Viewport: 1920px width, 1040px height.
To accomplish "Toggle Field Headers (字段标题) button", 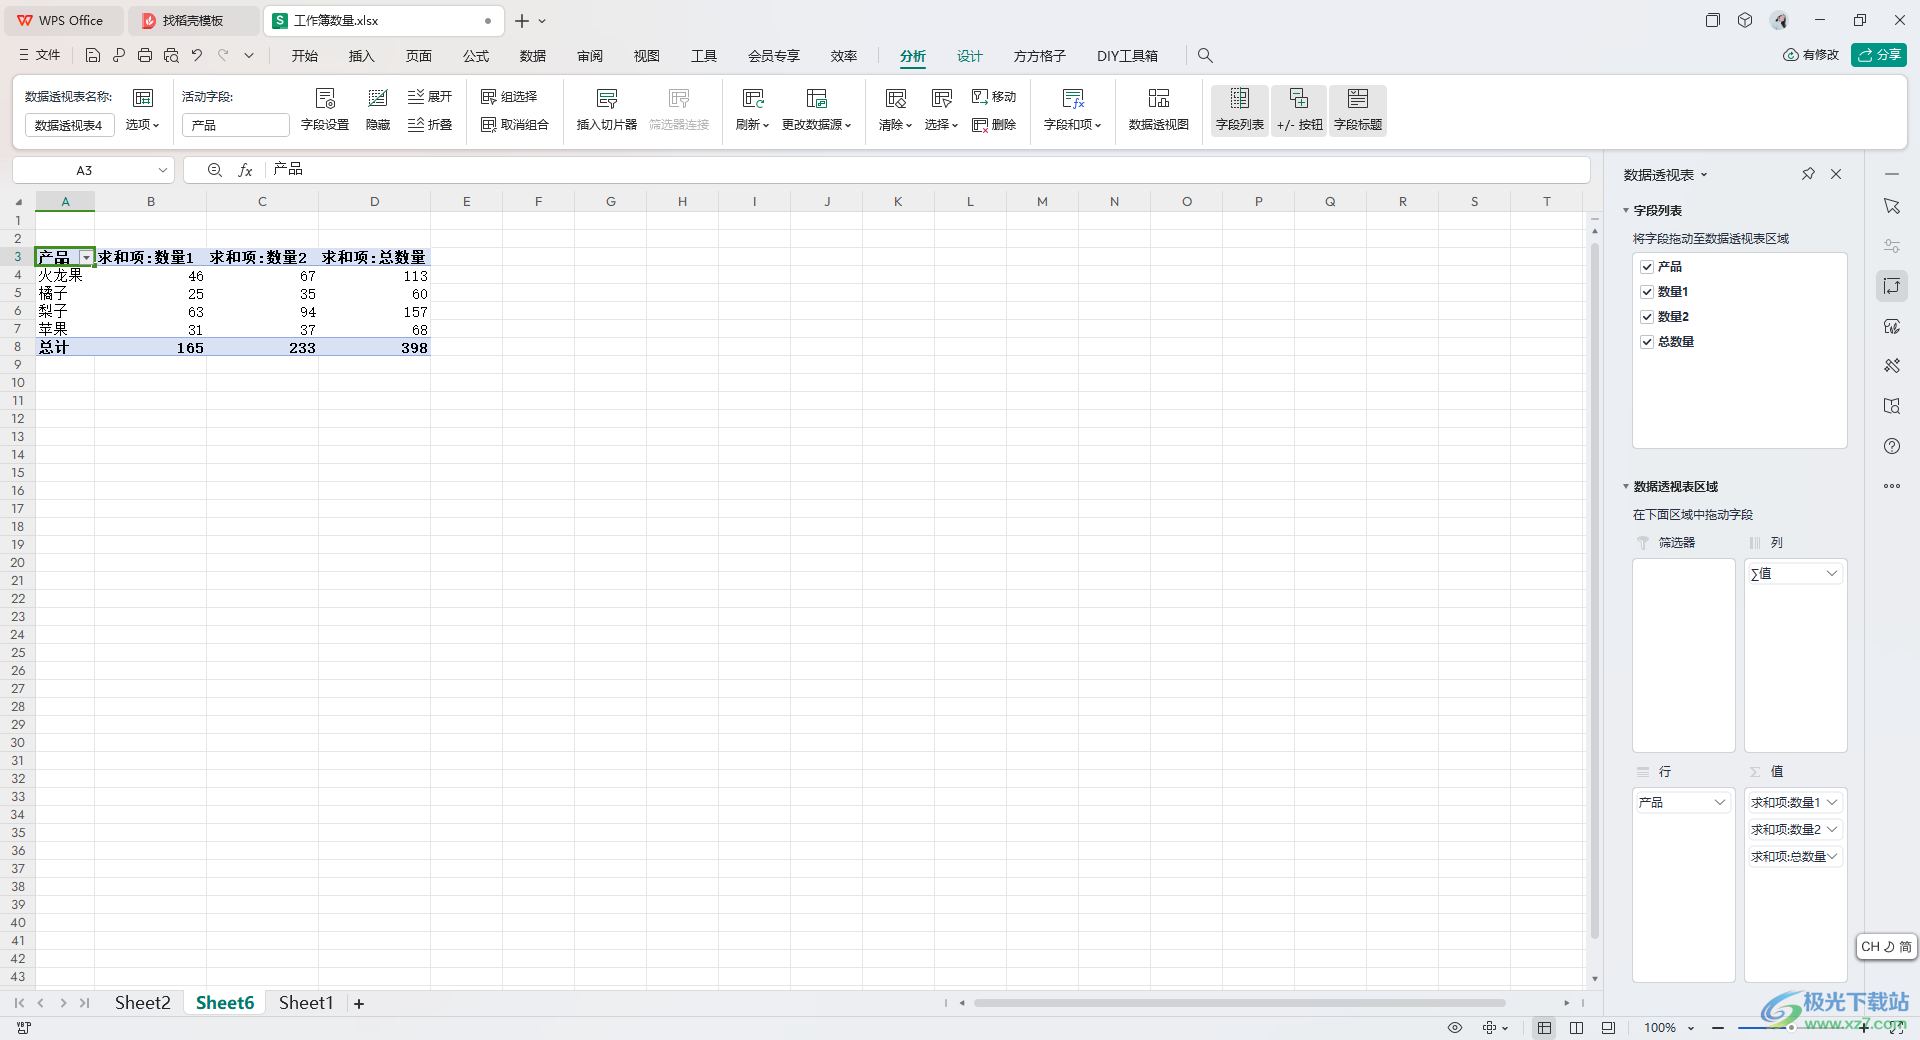I will [1358, 110].
